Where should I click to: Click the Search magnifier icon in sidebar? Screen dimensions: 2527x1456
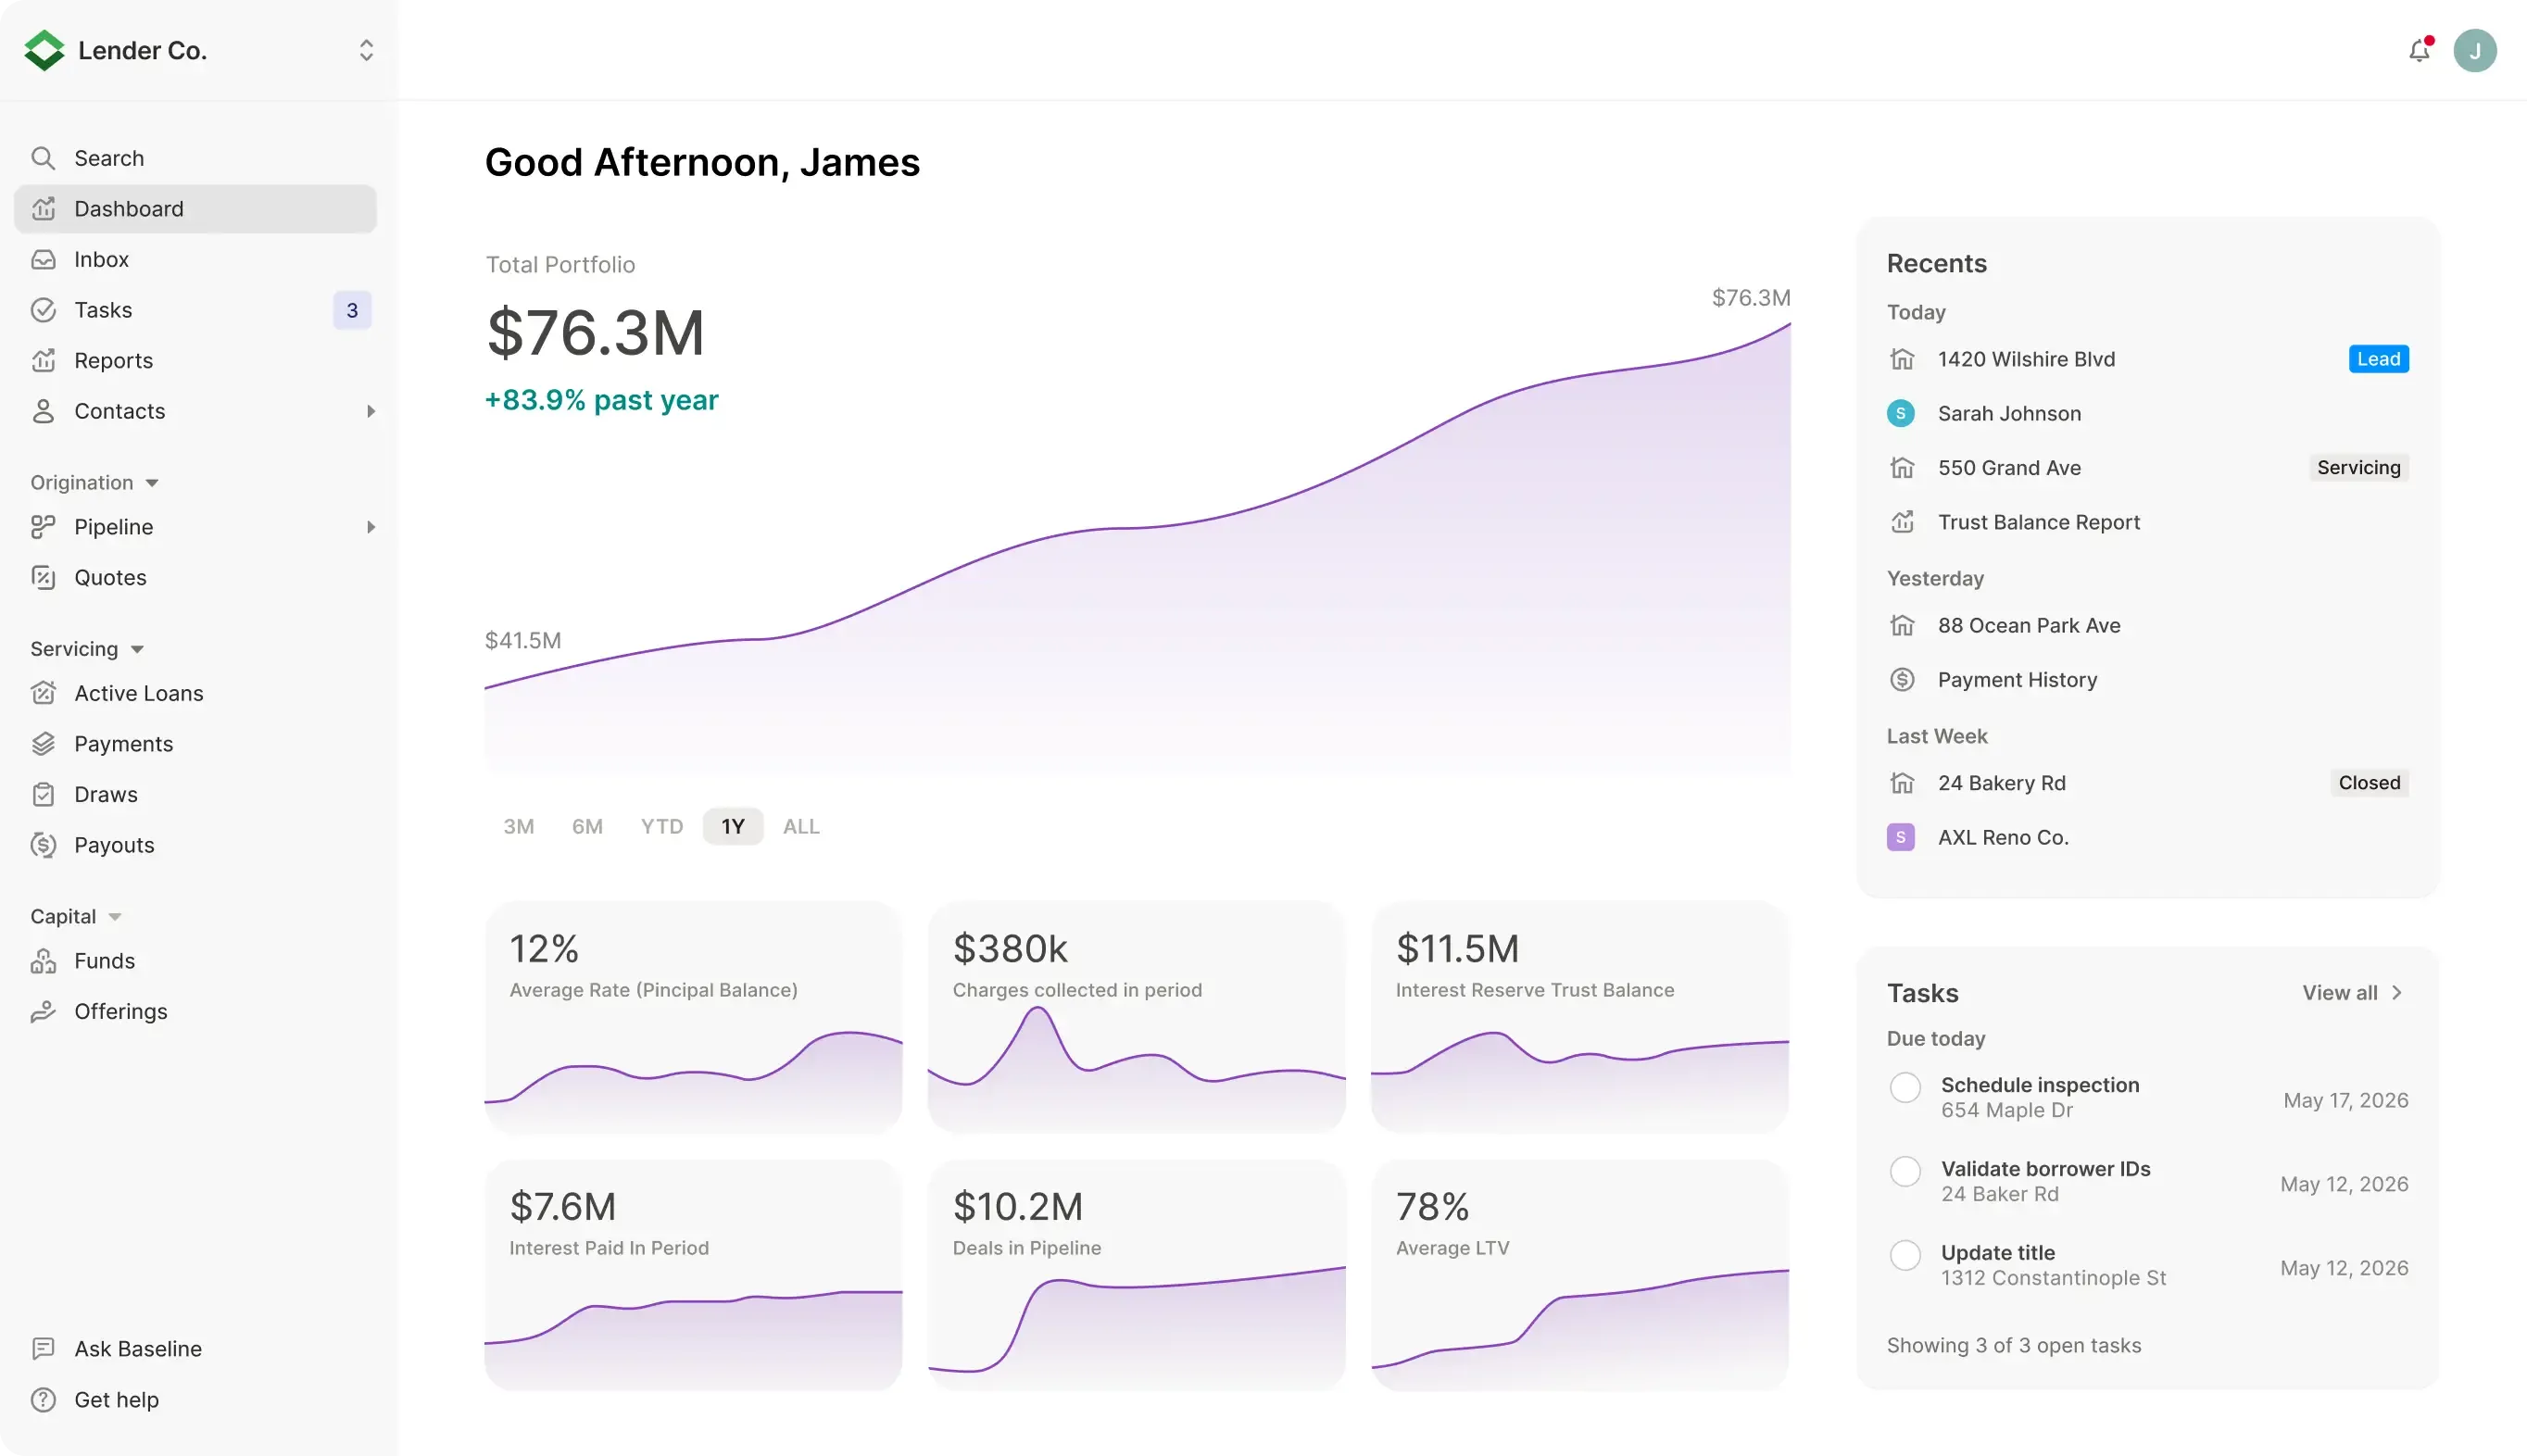(43, 158)
